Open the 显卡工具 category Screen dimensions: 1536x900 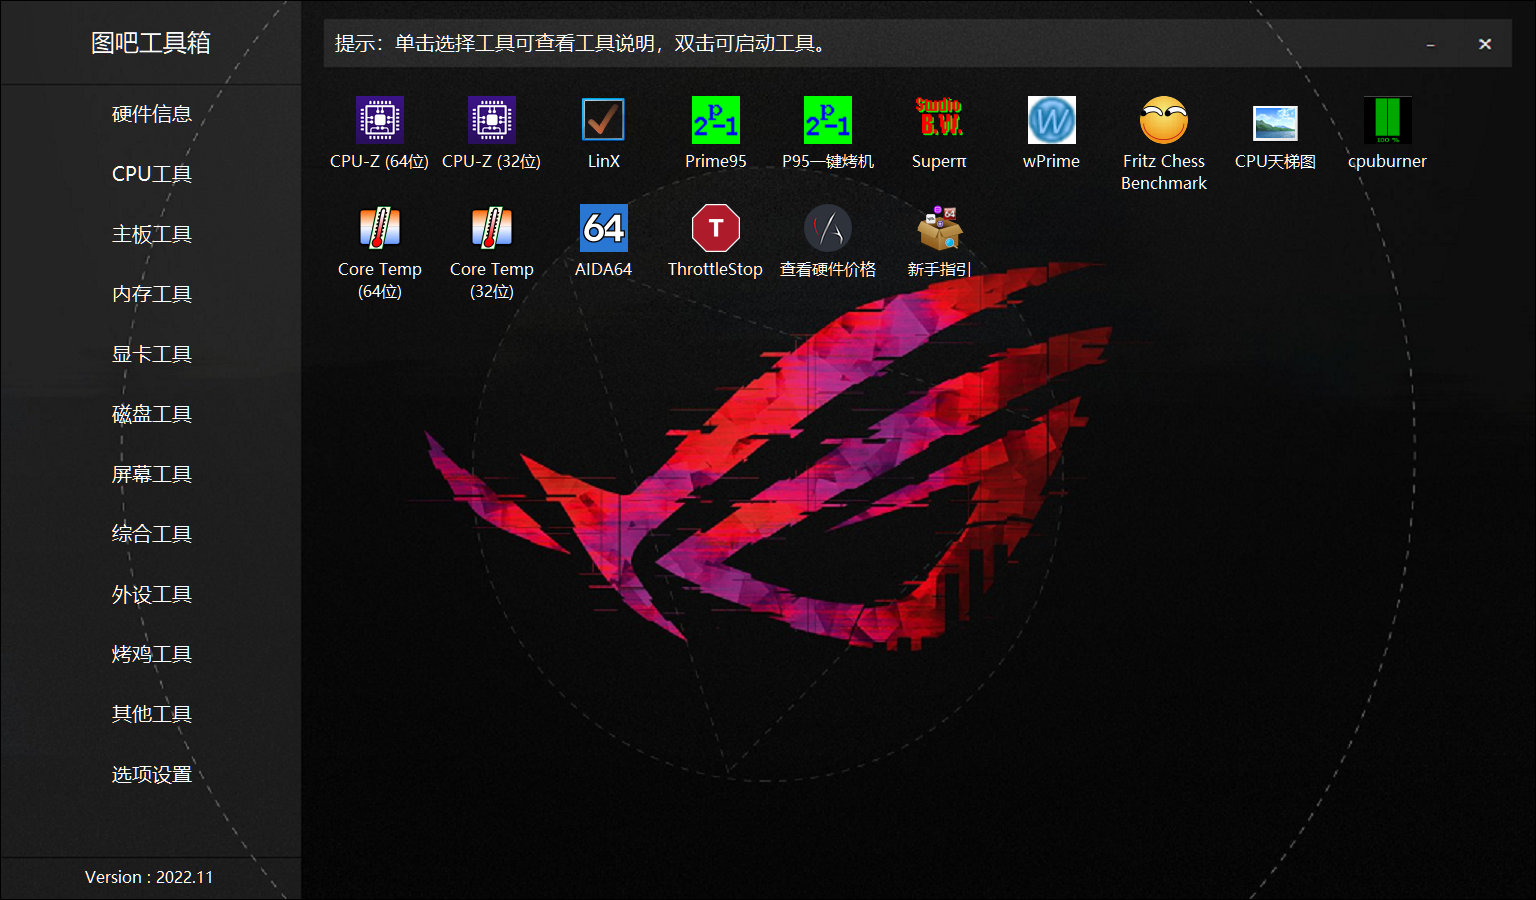[151, 354]
